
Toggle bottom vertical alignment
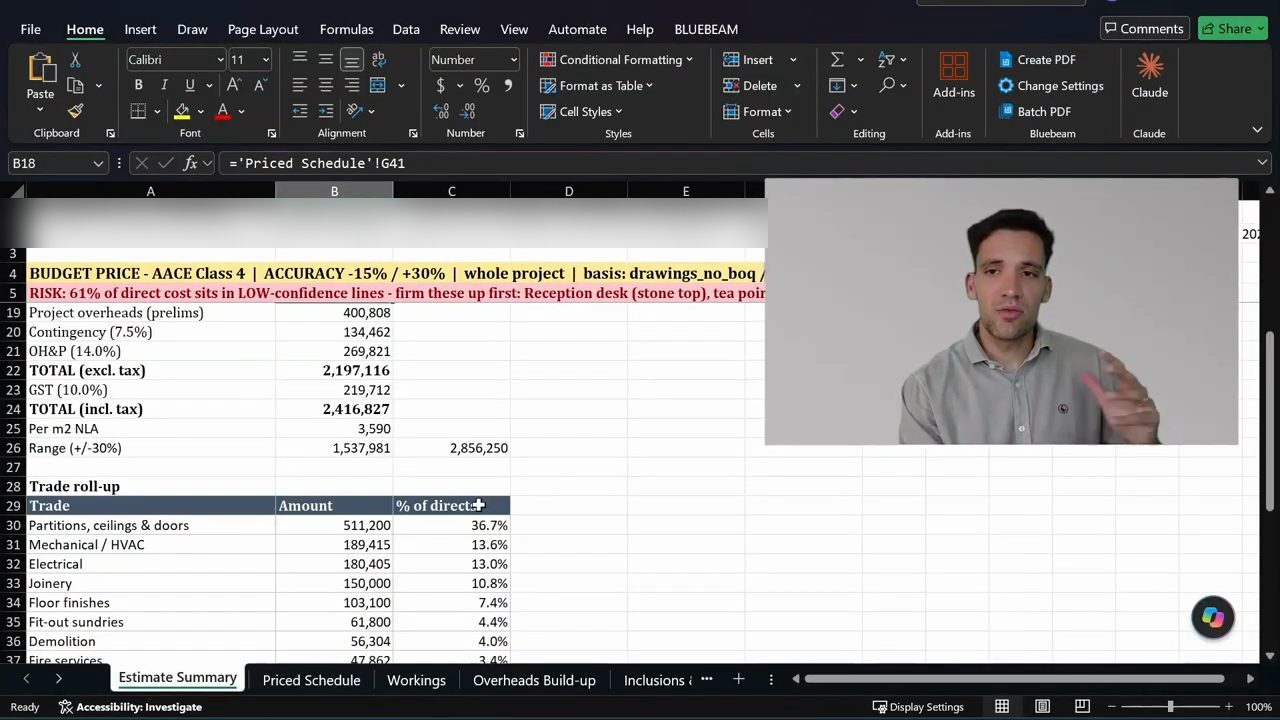click(x=351, y=60)
